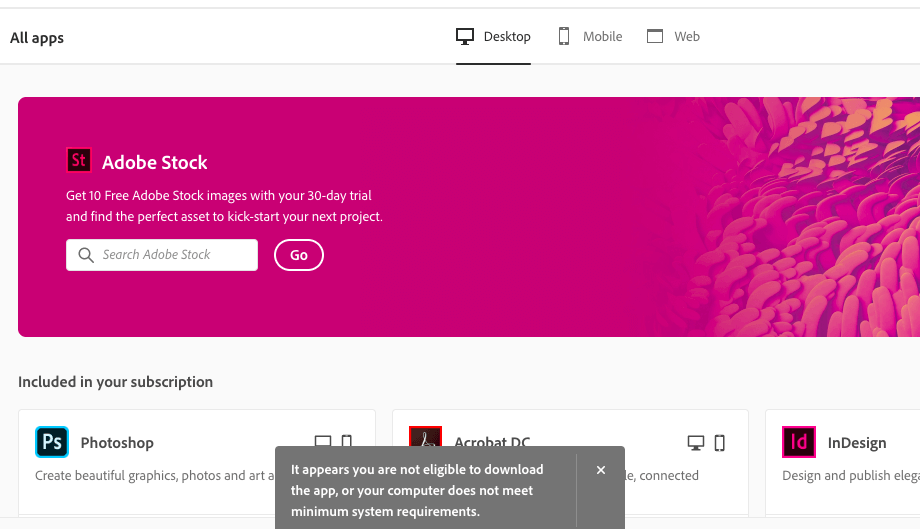The height and width of the screenshot is (529, 920).
Task: Click the magnifier icon in search box
Action: (86, 255)
